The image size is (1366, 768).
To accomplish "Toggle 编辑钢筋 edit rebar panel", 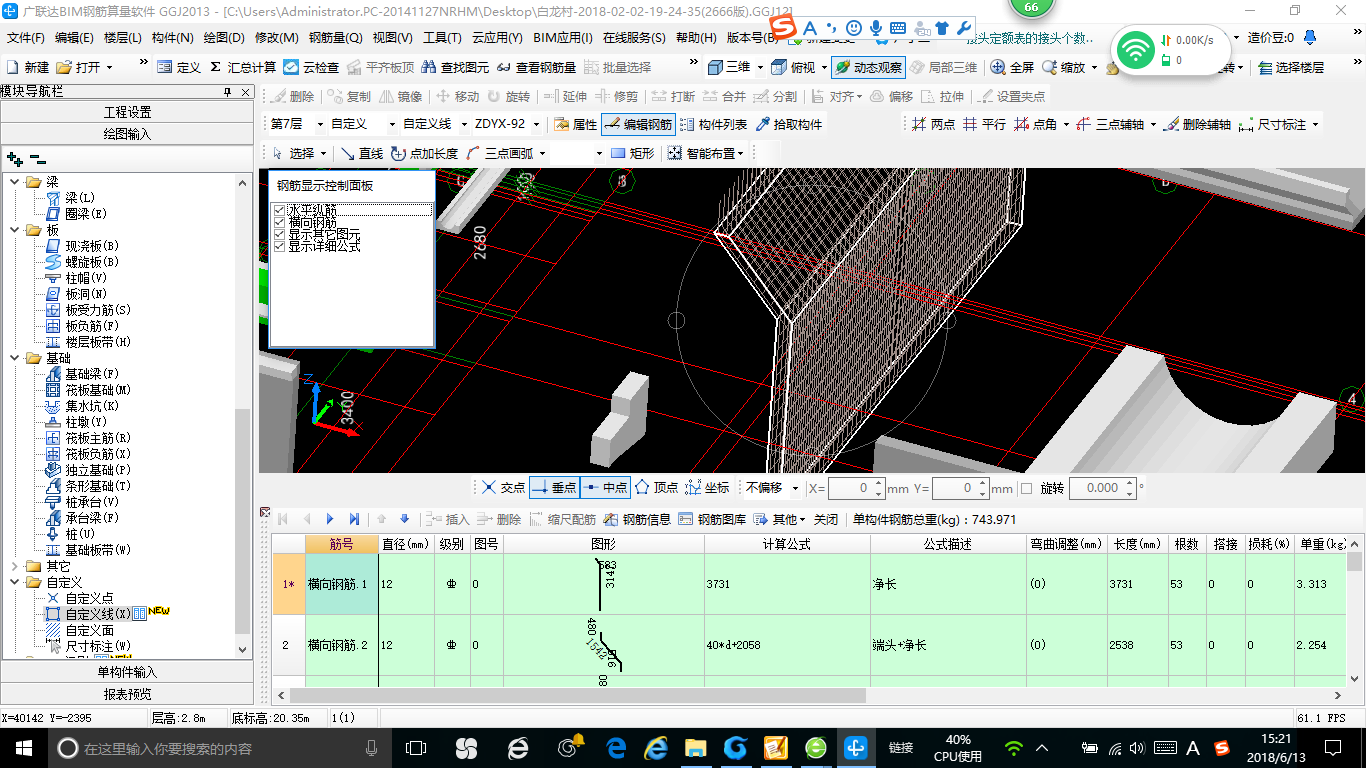I will pos(638,125).
